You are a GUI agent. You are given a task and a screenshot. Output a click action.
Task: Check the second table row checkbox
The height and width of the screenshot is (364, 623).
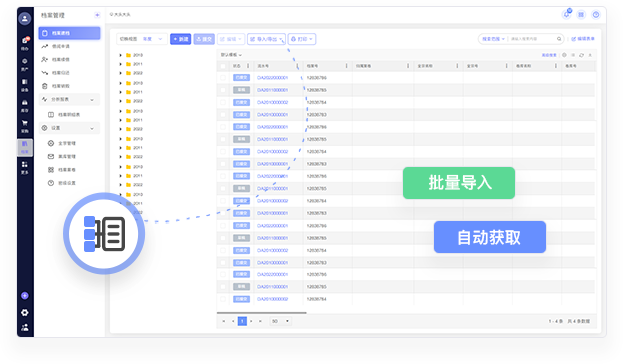(223, 90)
